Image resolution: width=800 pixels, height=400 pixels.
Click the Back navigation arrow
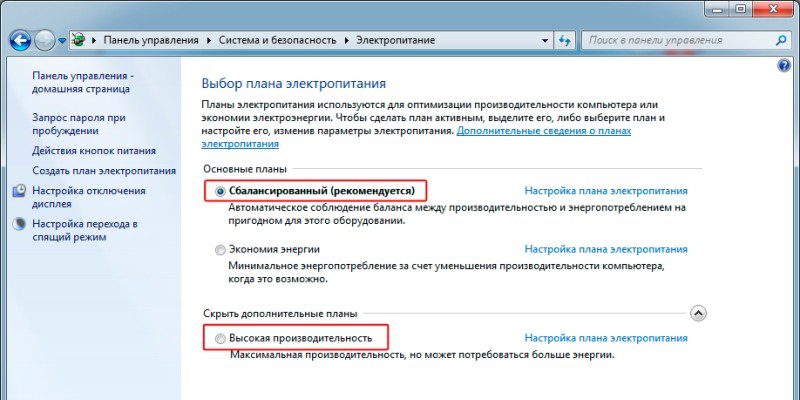[x=20, y=40]
